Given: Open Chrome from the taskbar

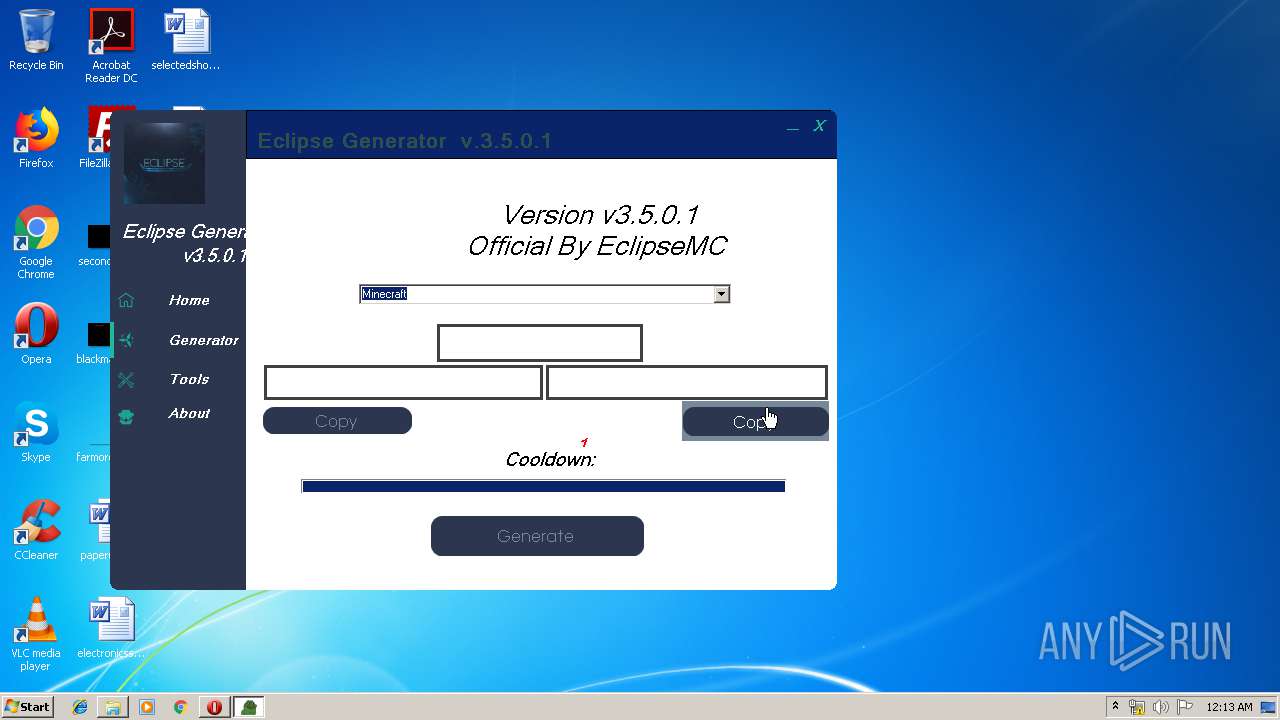Looking at the screenshot, I should coord(180,707).
